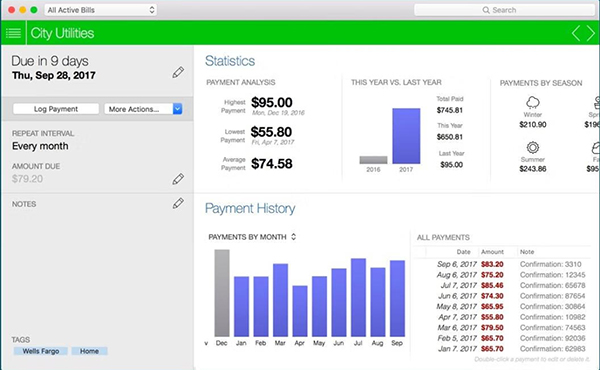
Task: Click the gray December bar in chart
Action: [x=222, y=293]
